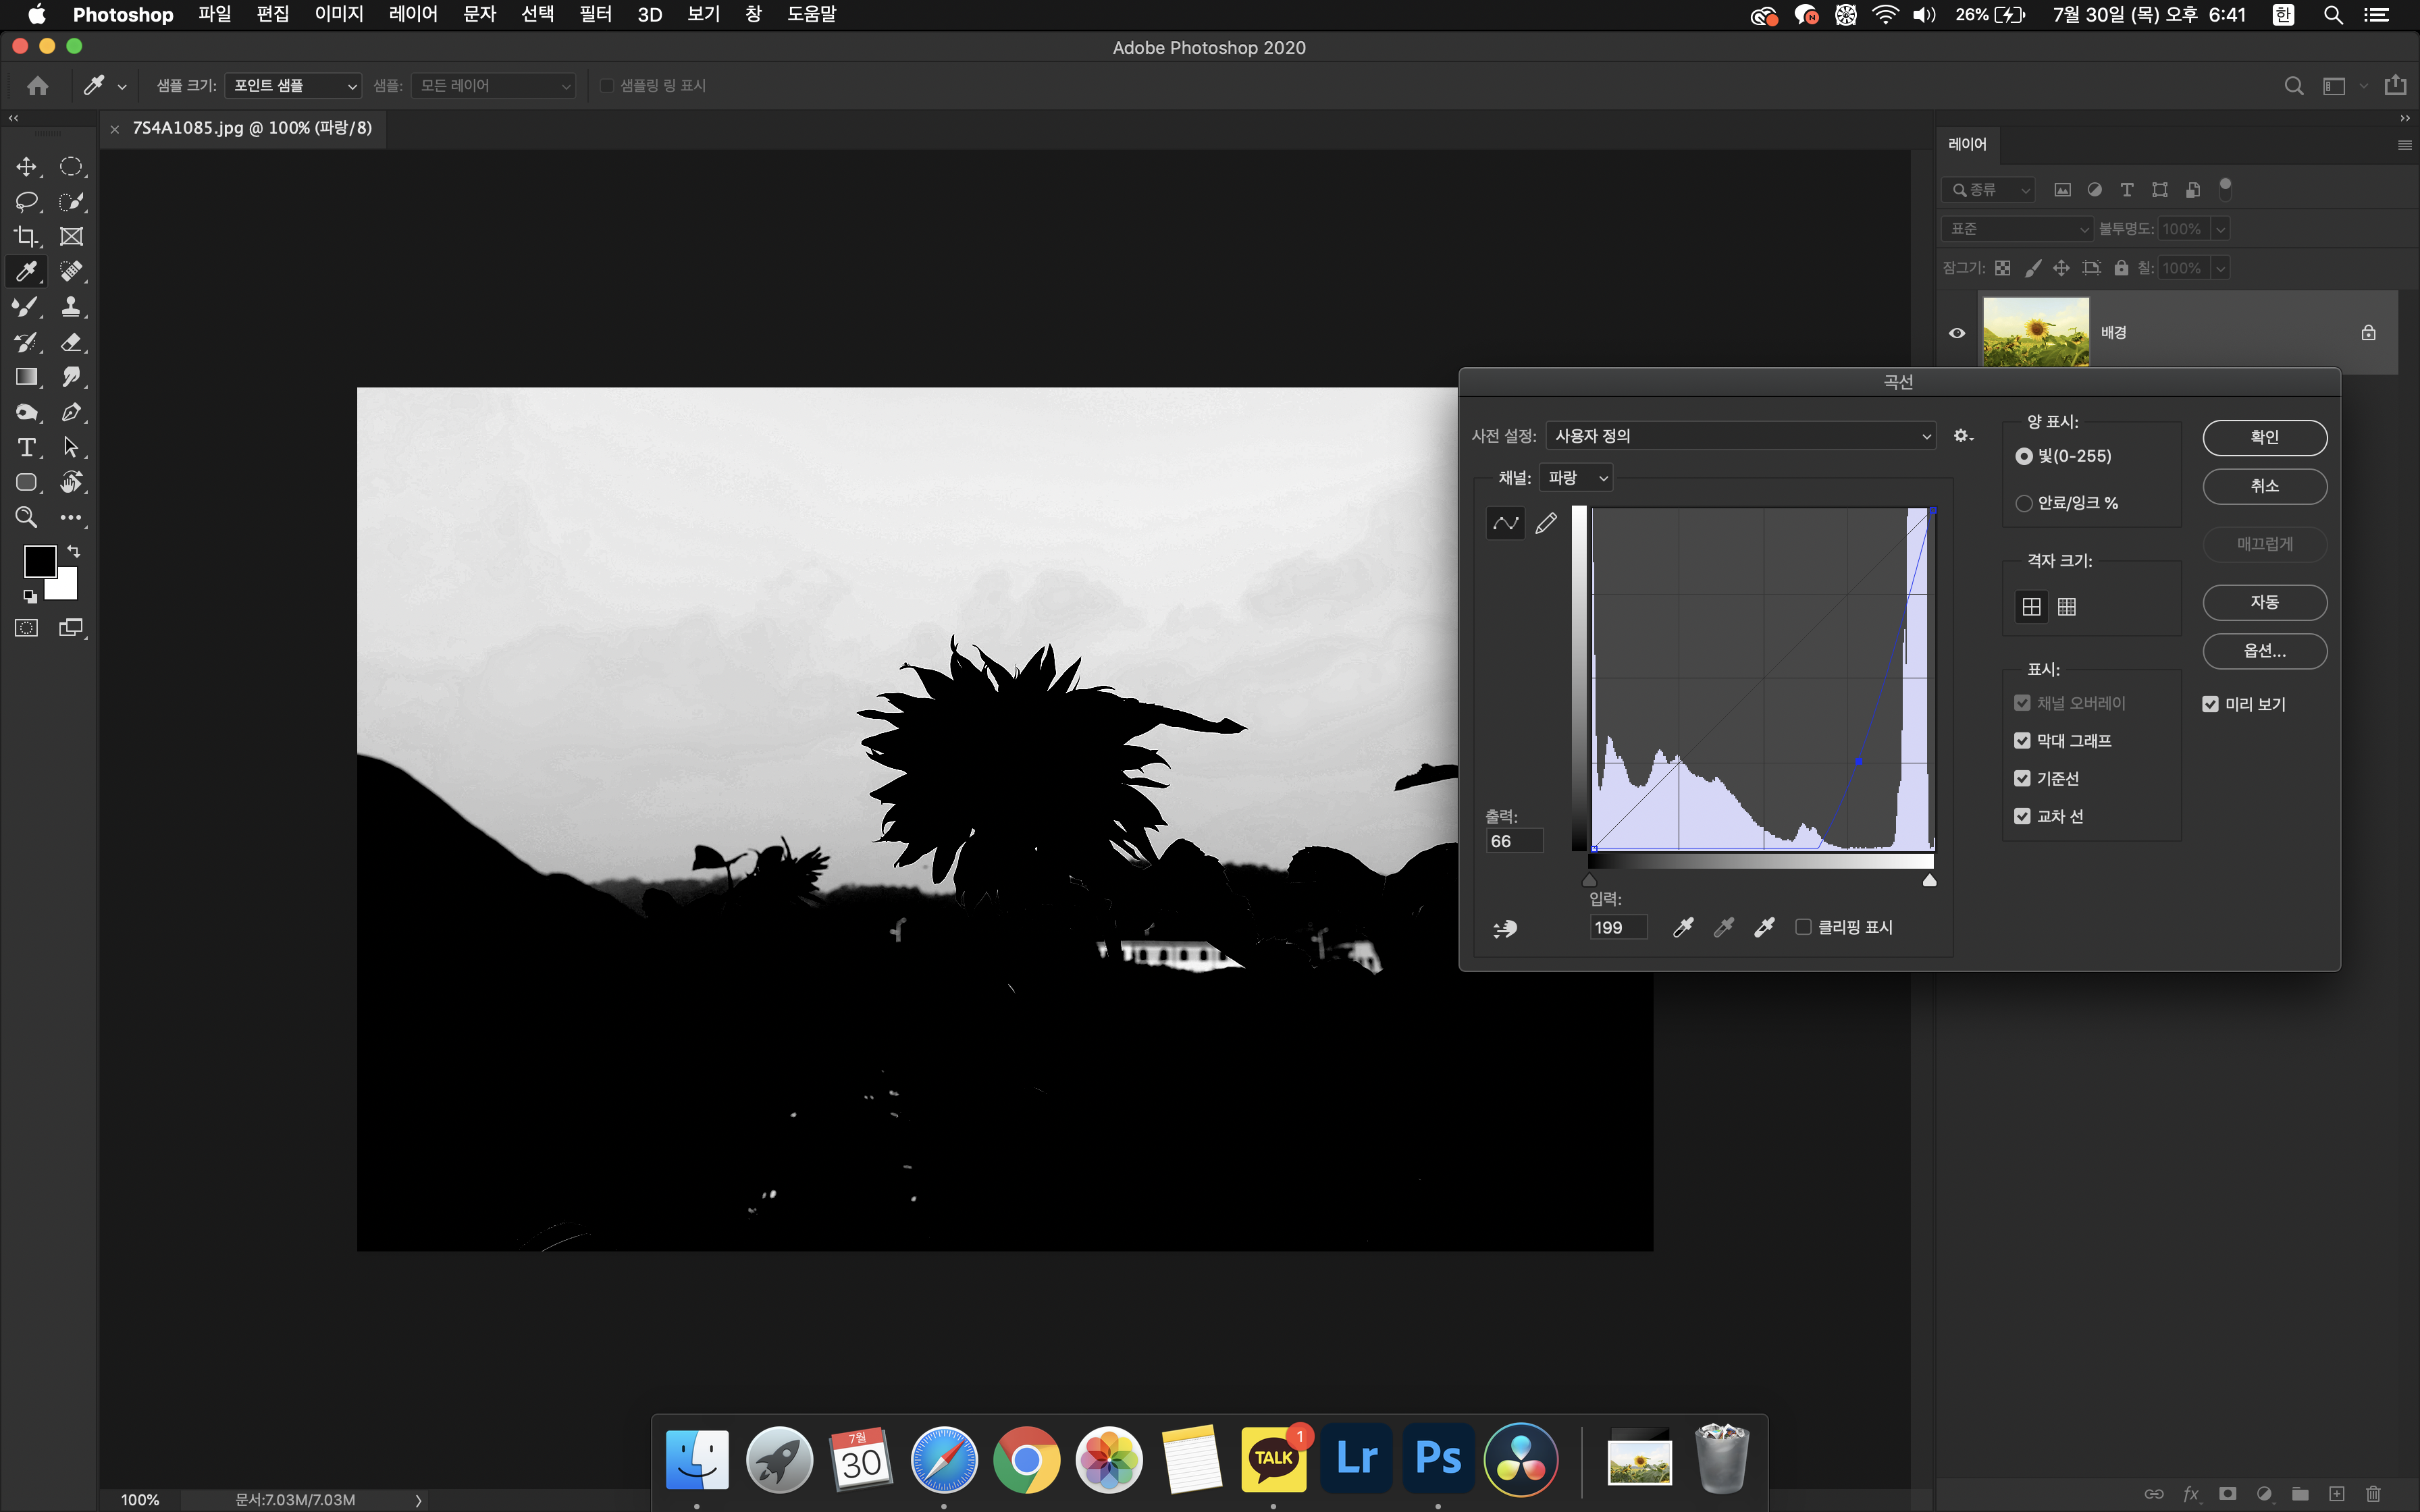
Task: Click the 자동 button in Curves
Action: coord(2264,602)
